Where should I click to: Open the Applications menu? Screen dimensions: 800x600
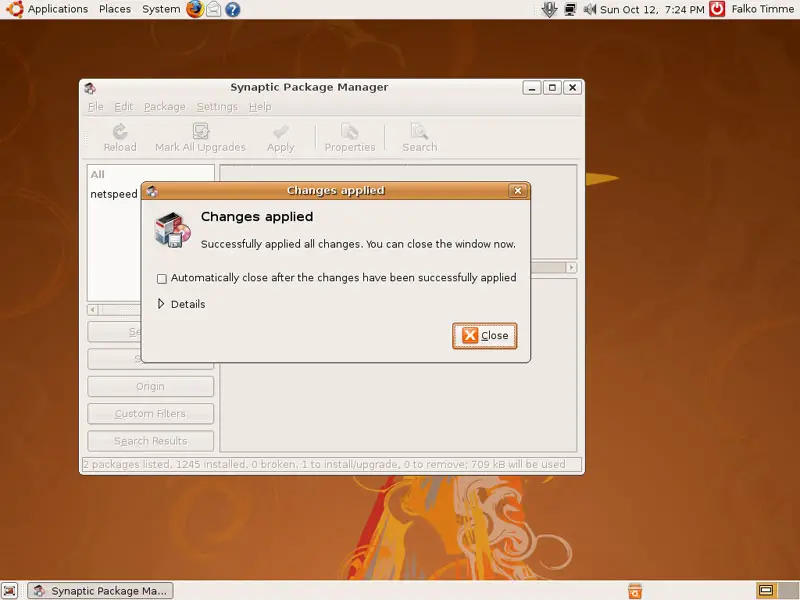58,9
